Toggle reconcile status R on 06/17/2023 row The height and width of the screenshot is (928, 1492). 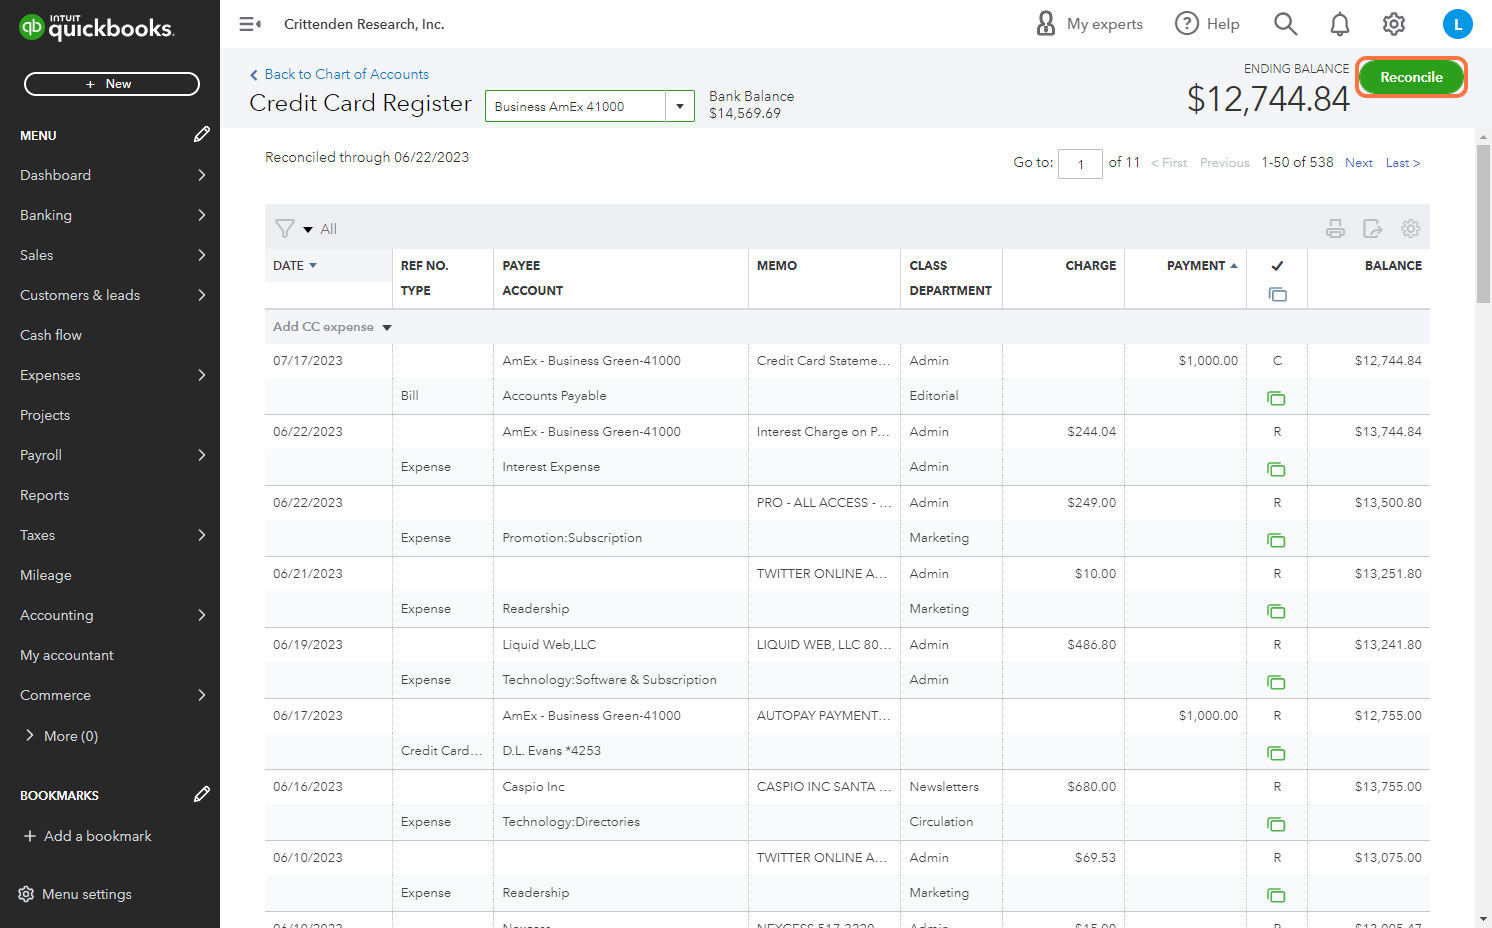pyautogui.click(x=1277, y=716)
